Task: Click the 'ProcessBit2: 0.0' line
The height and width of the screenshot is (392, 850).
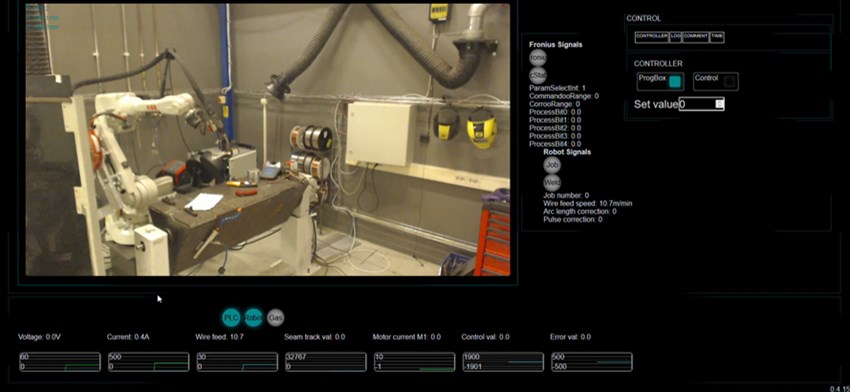Action: [555, 128]
